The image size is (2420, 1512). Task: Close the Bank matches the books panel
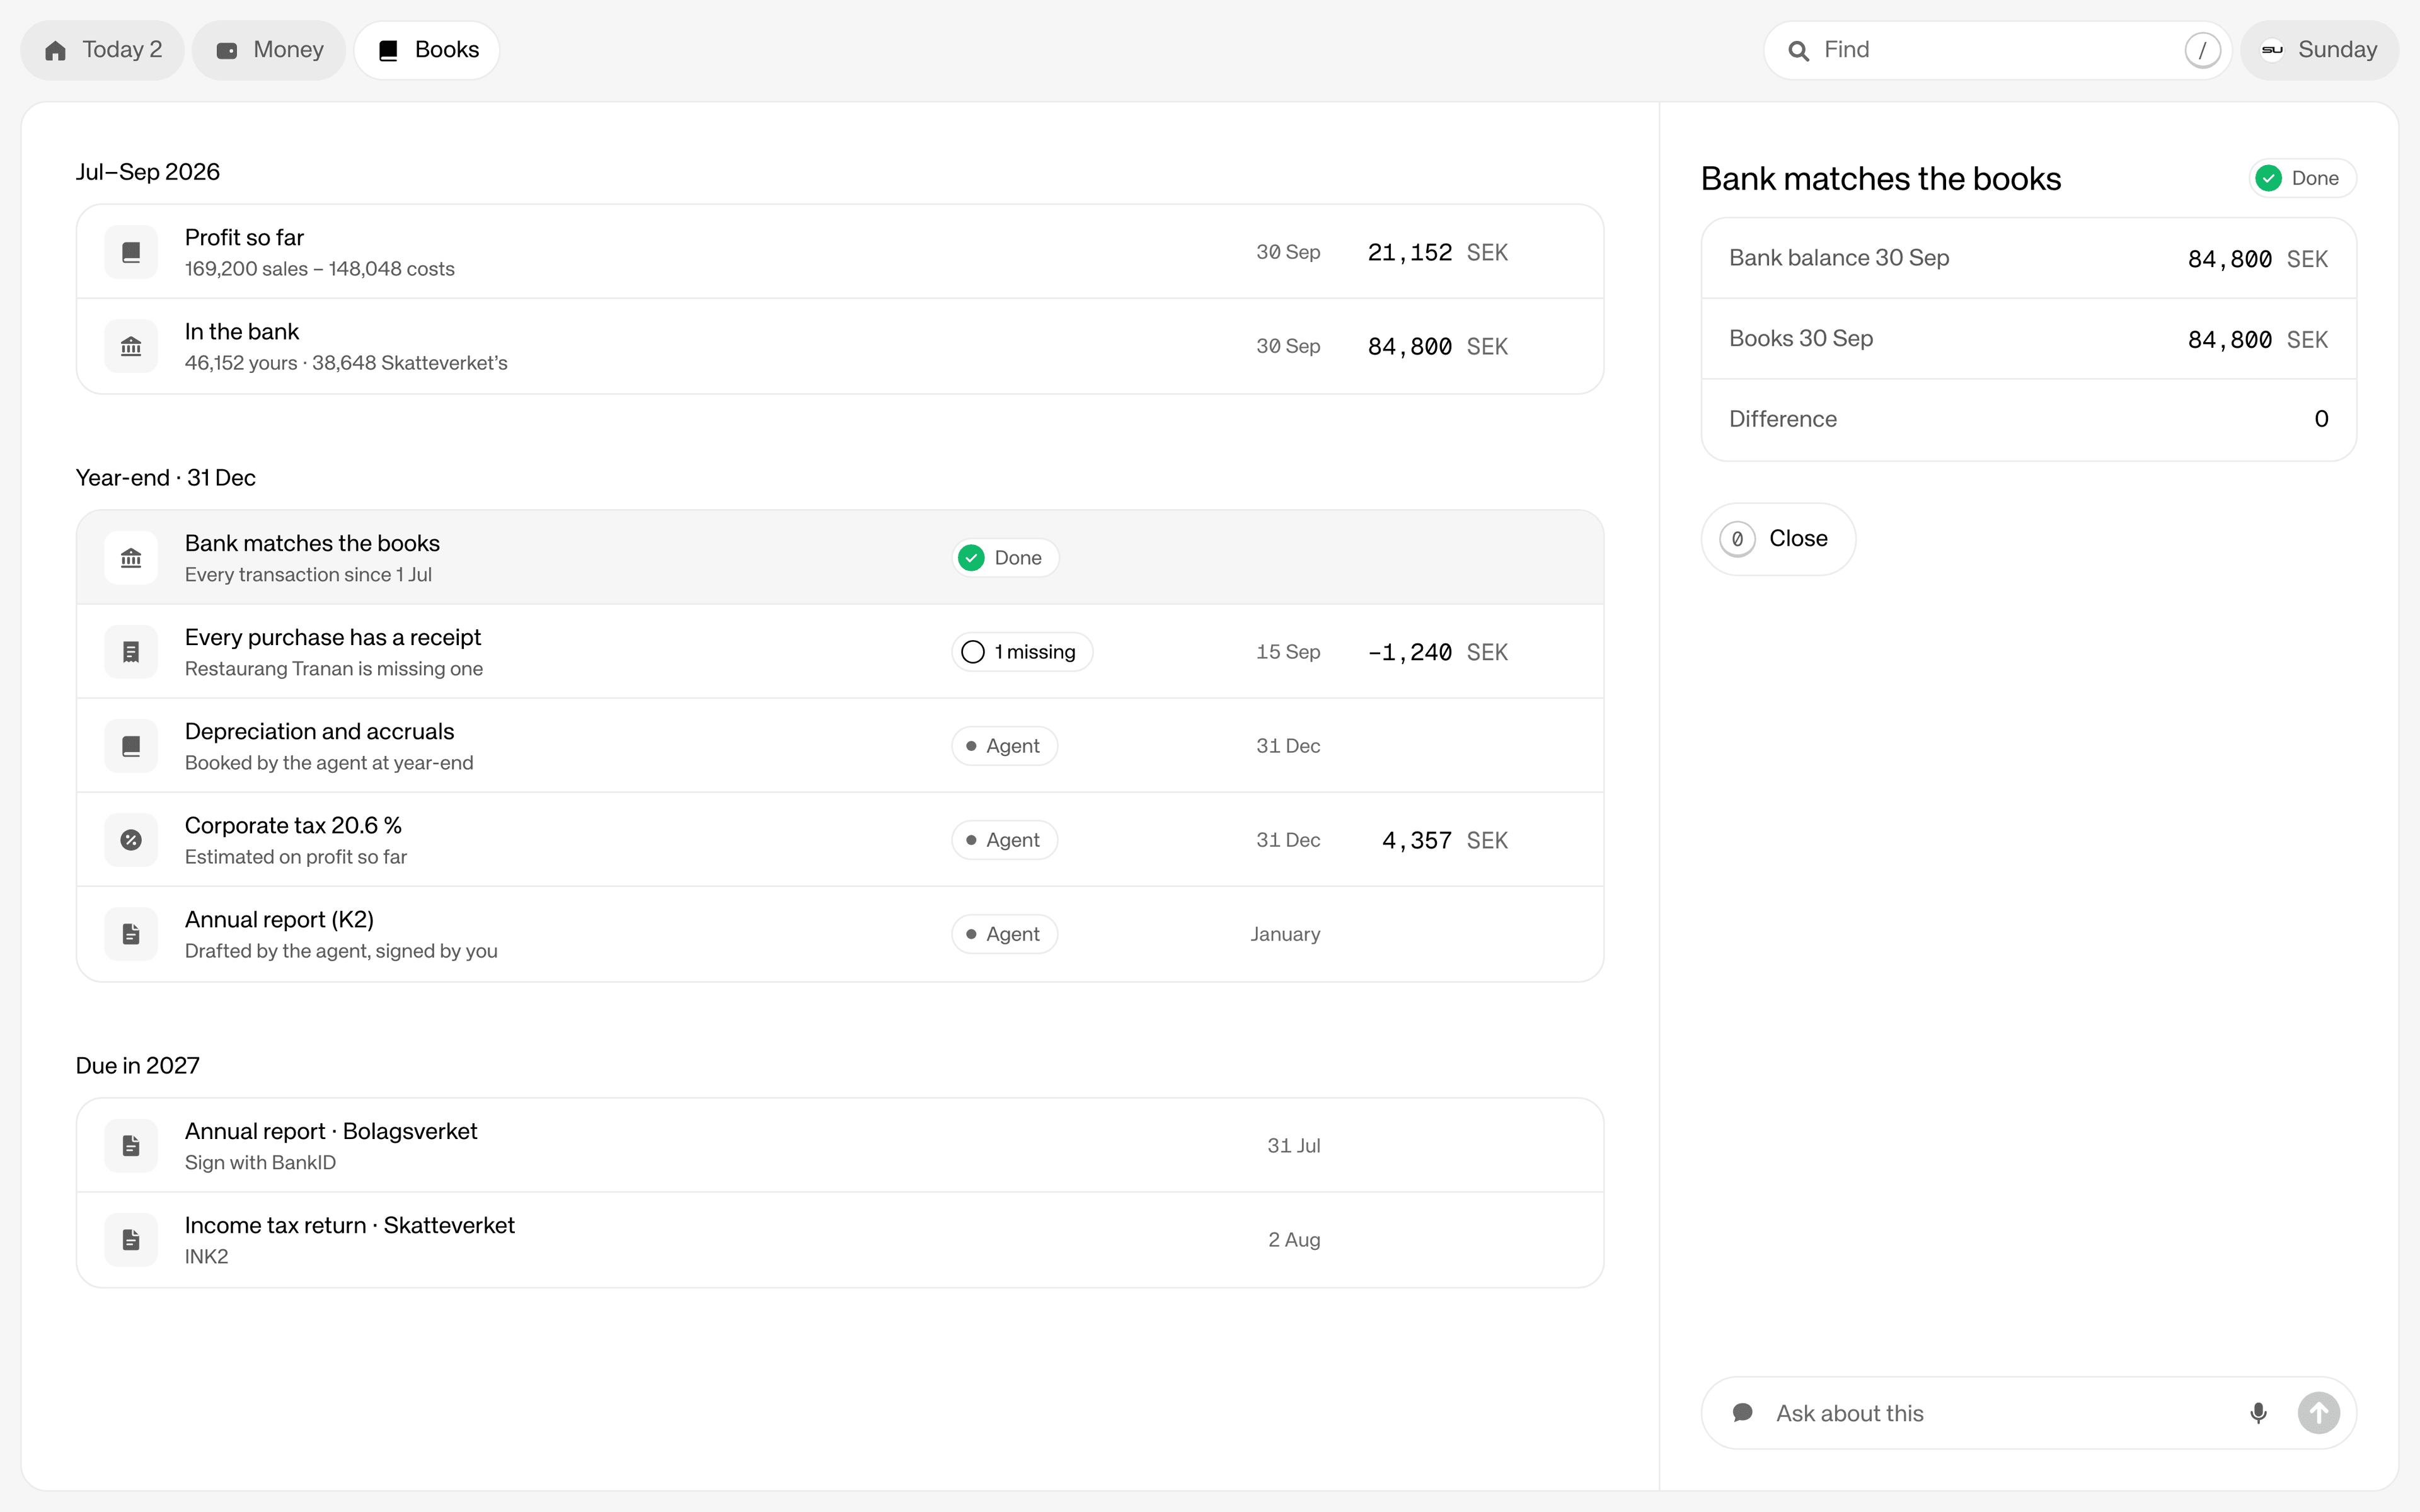pos(1778,539)
